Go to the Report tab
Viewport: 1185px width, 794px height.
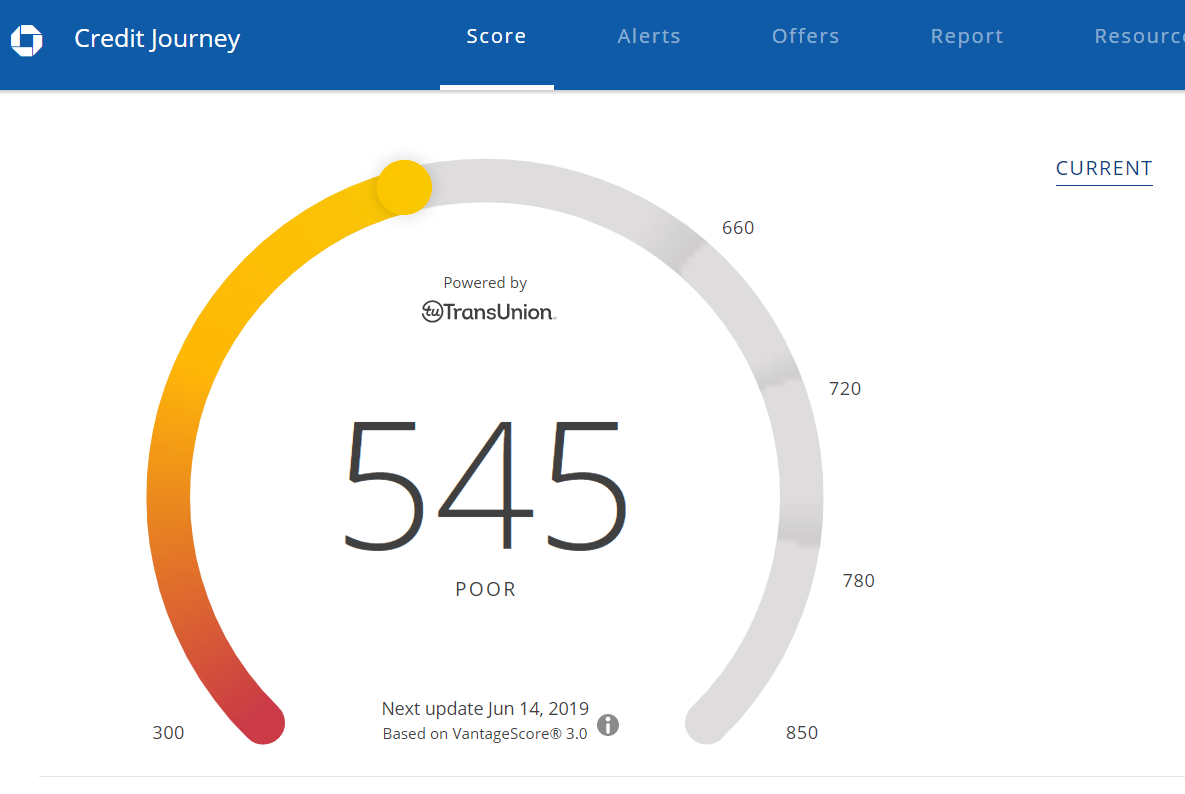click(x=967, y=36)
